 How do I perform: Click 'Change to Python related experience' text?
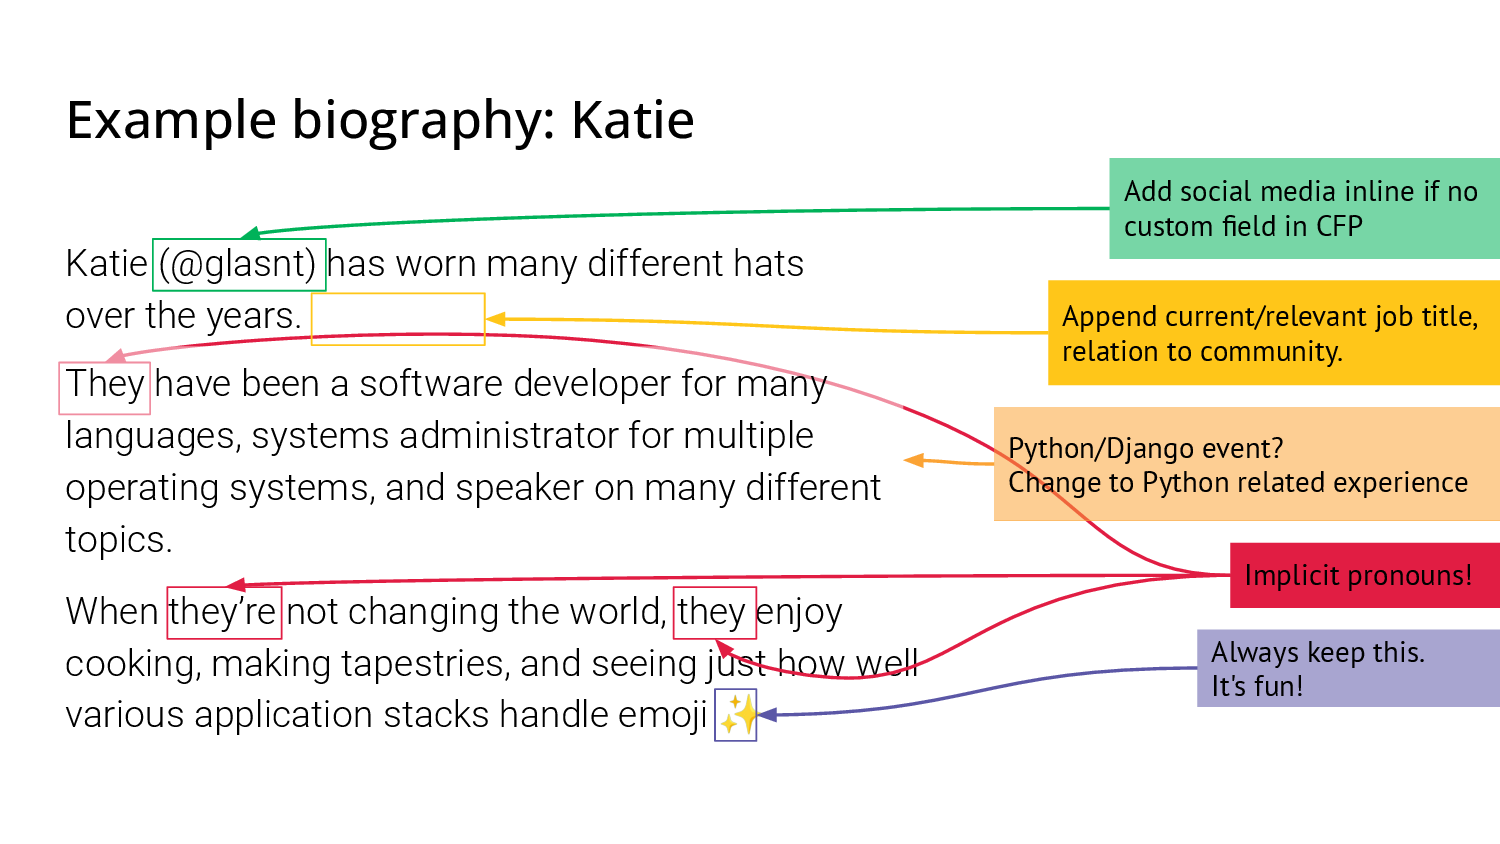(x=1238, y=483)
